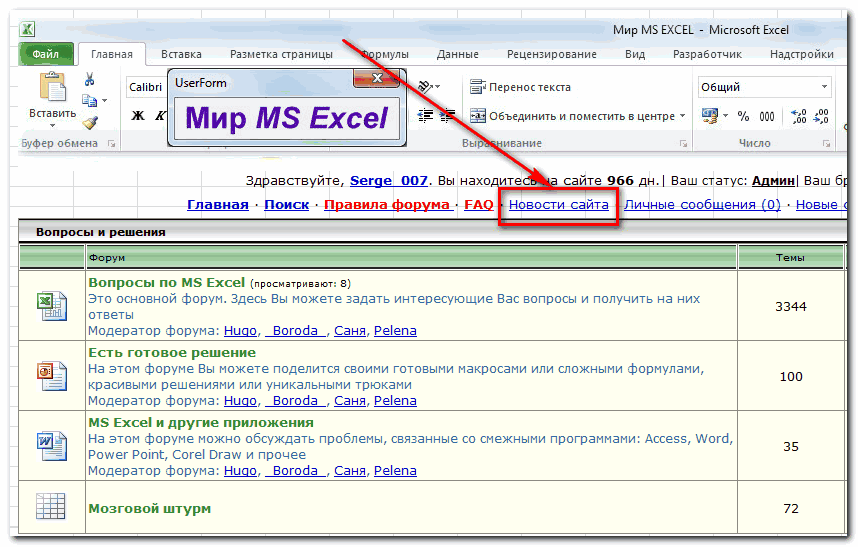Apply thousands separator 000 format
Screen dimensions: 858x547
767,116
